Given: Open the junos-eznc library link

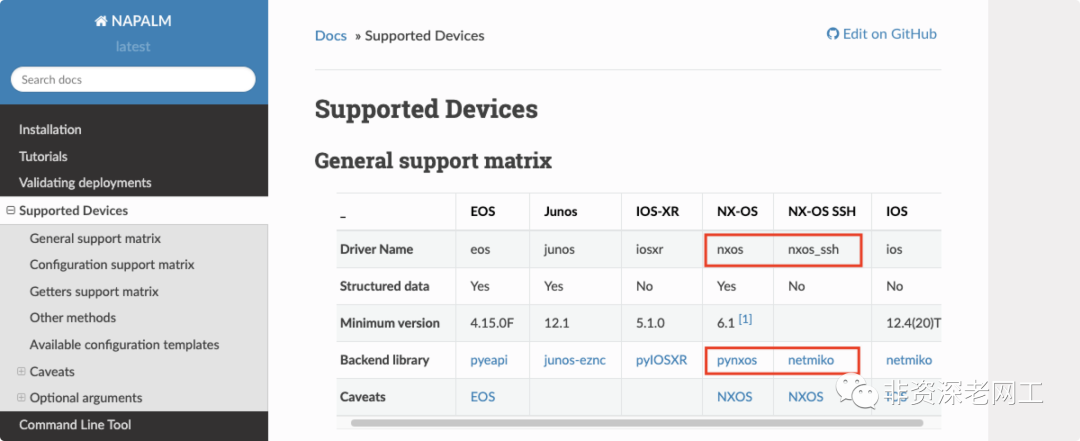Looking at the screenshot, I should click(x=576, y=360).
